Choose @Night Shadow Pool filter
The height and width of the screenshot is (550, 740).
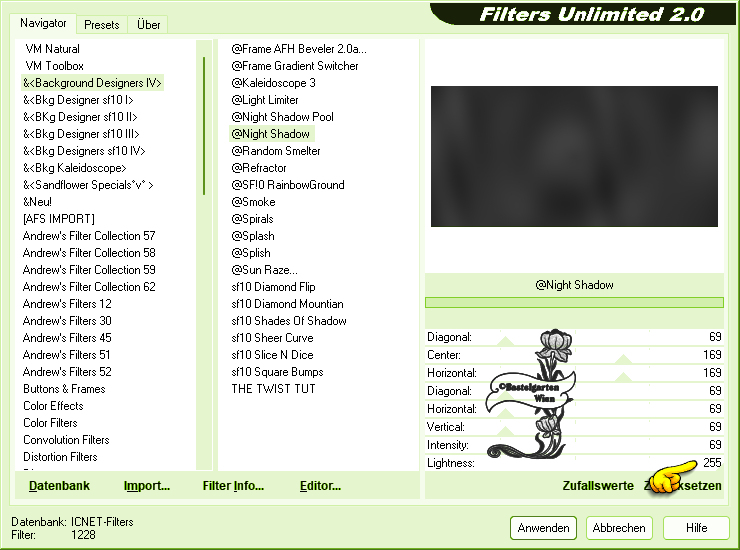pyautogui.click(x=282, y=117)
